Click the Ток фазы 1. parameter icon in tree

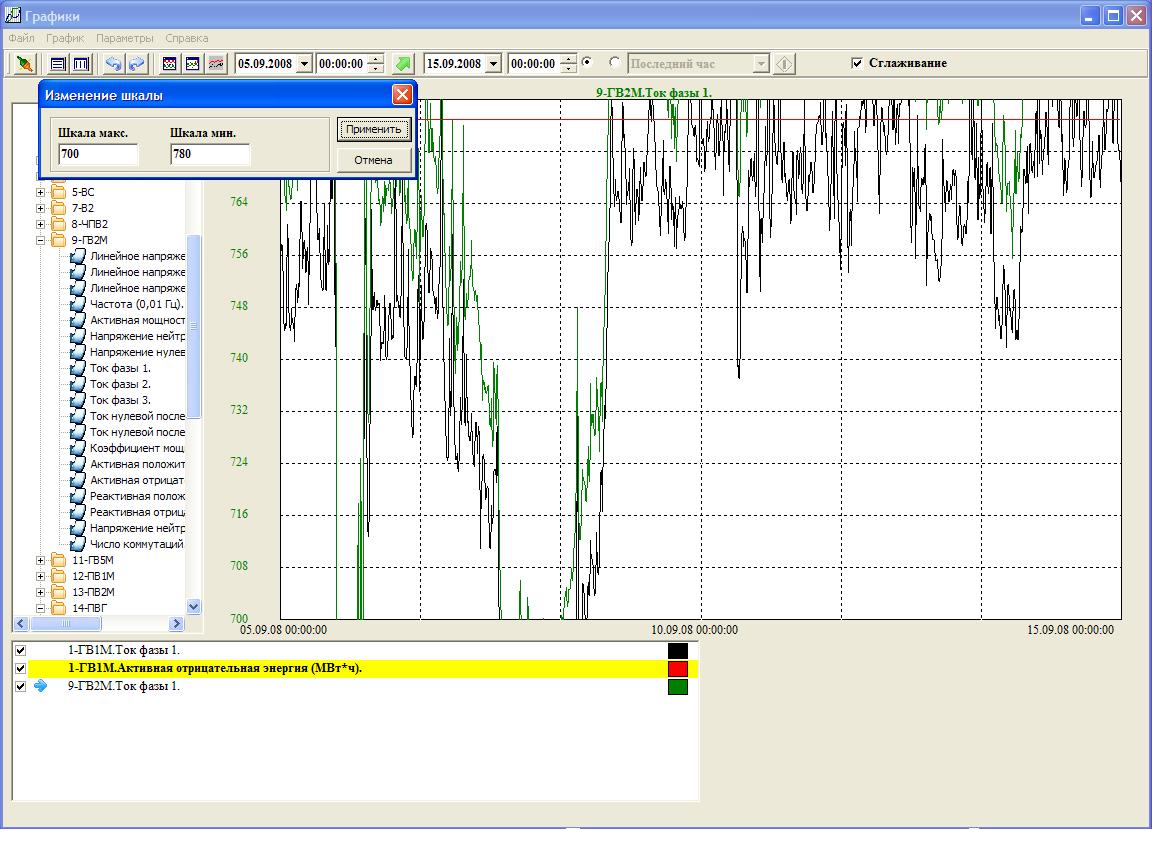[78, 368]
